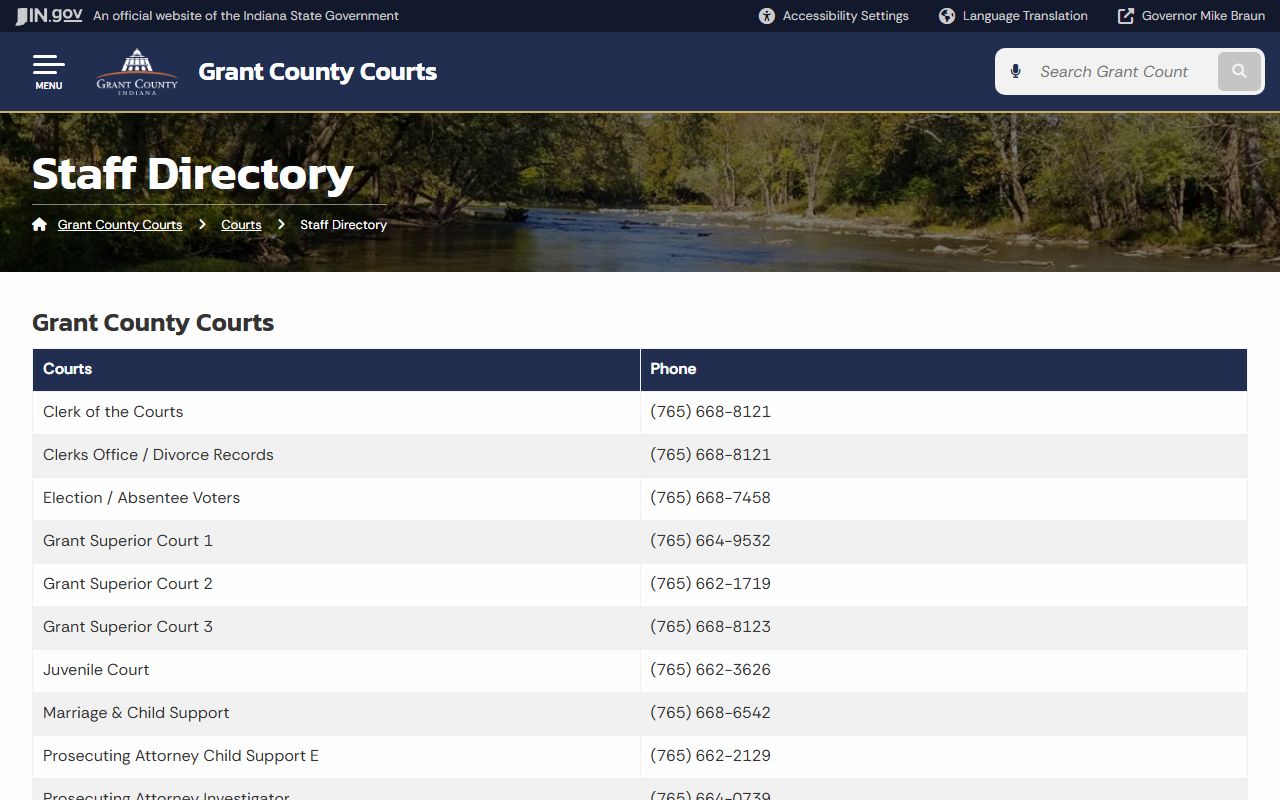Click Grant County Courts site title
This screenshot has width=1280, height=800.
pos(317,72)
